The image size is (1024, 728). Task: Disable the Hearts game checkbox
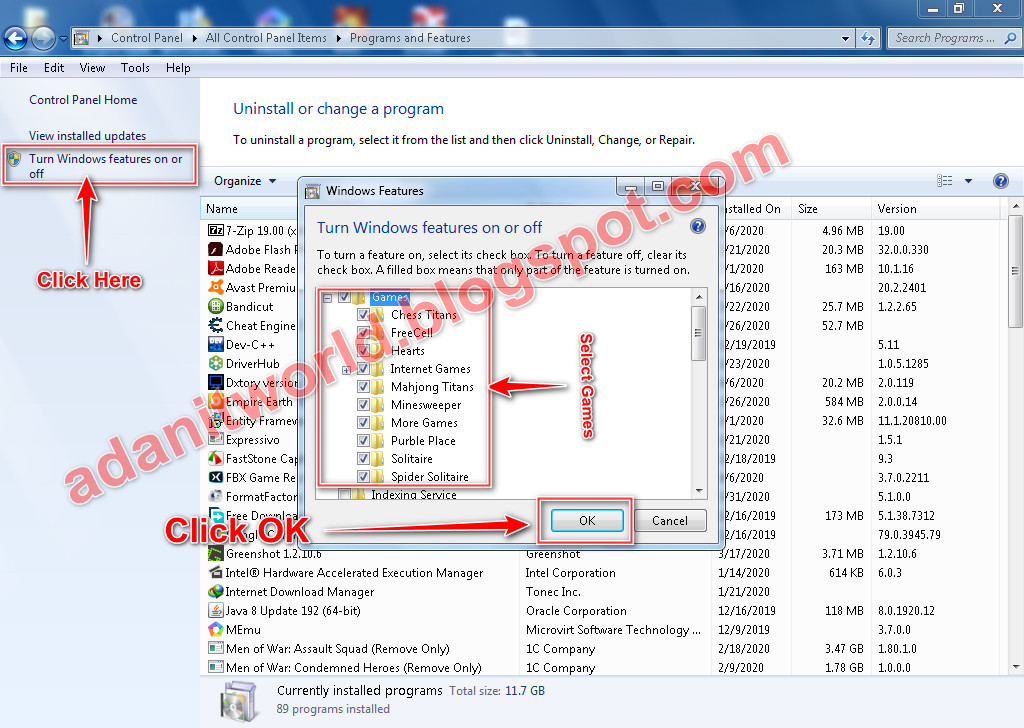click(x=364, y=350)
